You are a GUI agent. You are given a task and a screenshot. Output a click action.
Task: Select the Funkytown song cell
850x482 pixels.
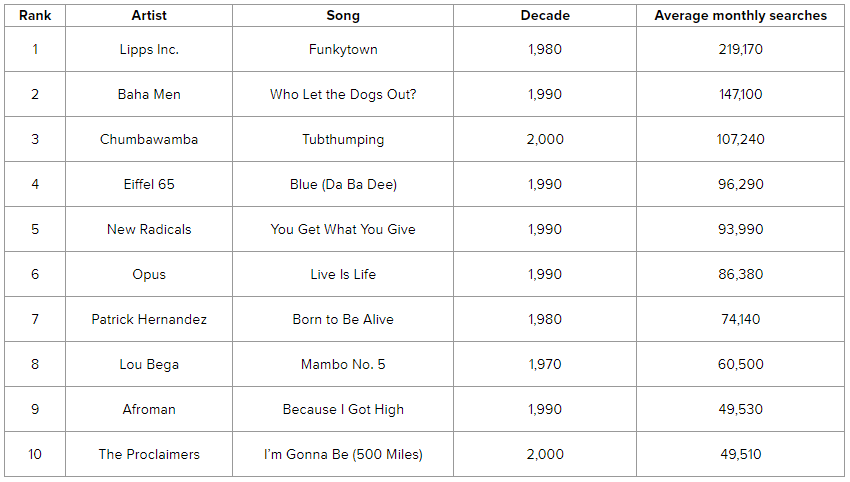click(x=343, y=49)
